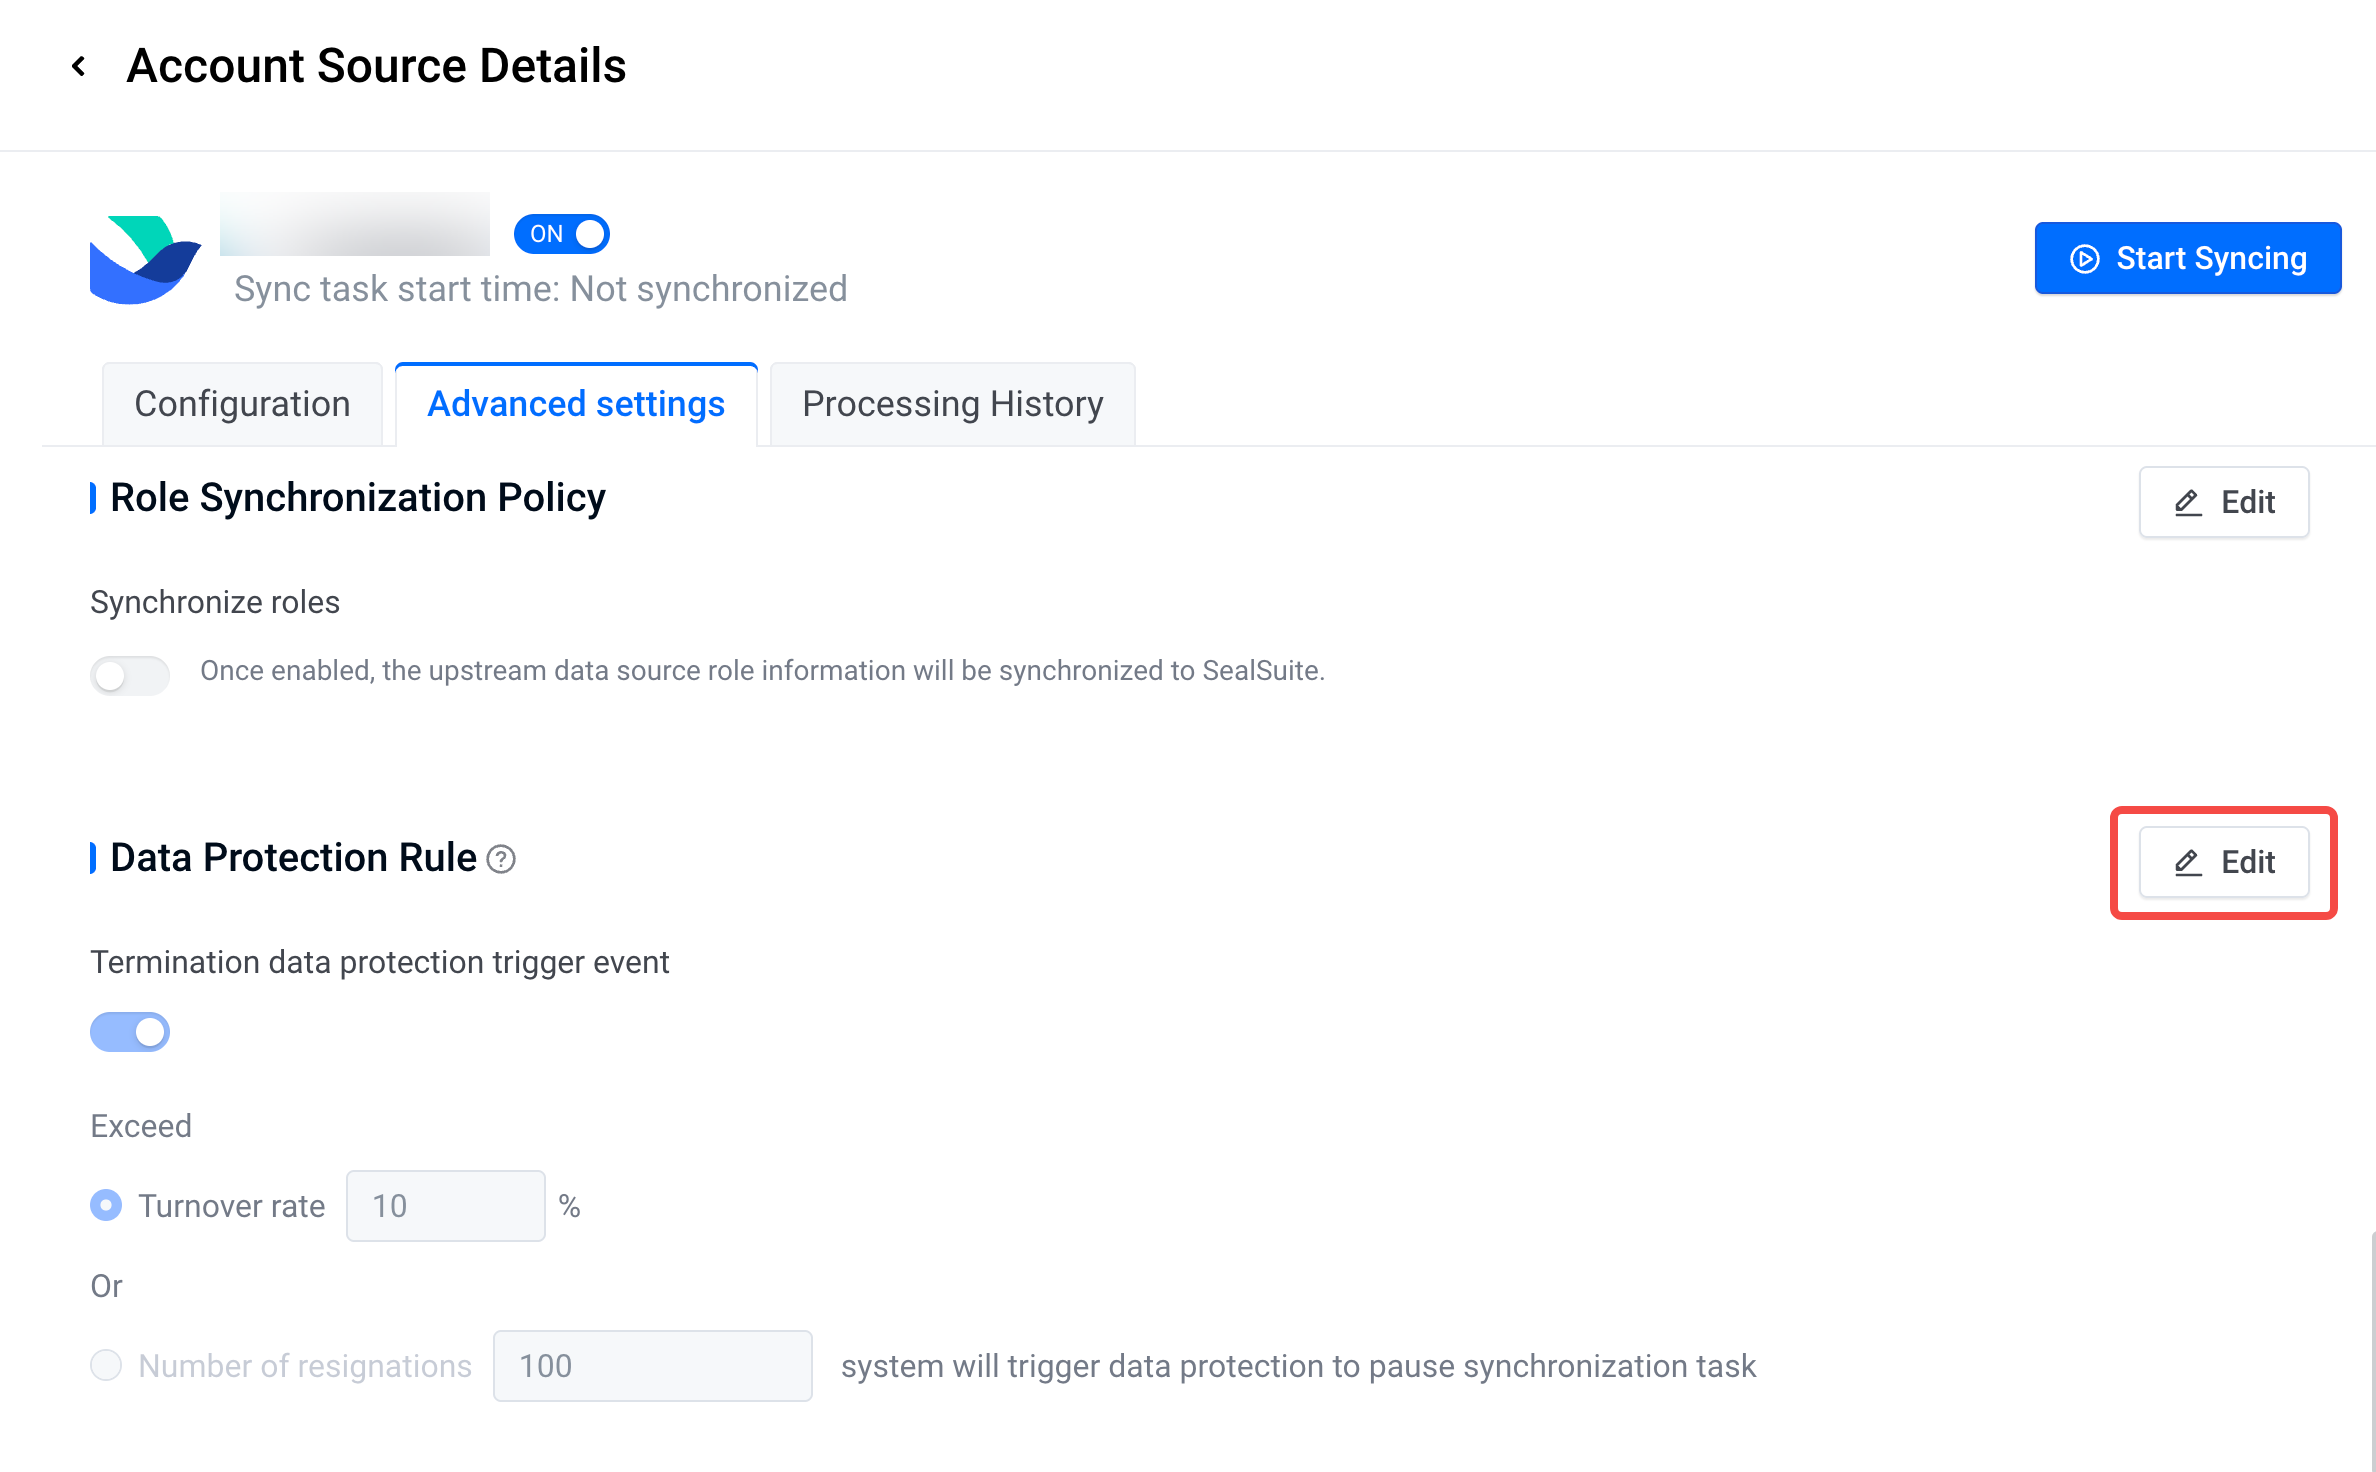Edit the Role Synchronization Policy section
The width and height of the screenshot is (2376, 1472).
[x=2224, y=502]
